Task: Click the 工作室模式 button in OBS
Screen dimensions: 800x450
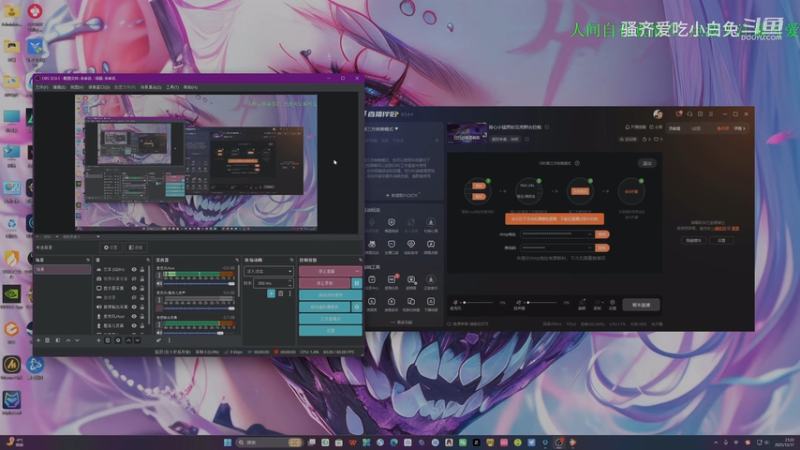Action: [331, 319]
